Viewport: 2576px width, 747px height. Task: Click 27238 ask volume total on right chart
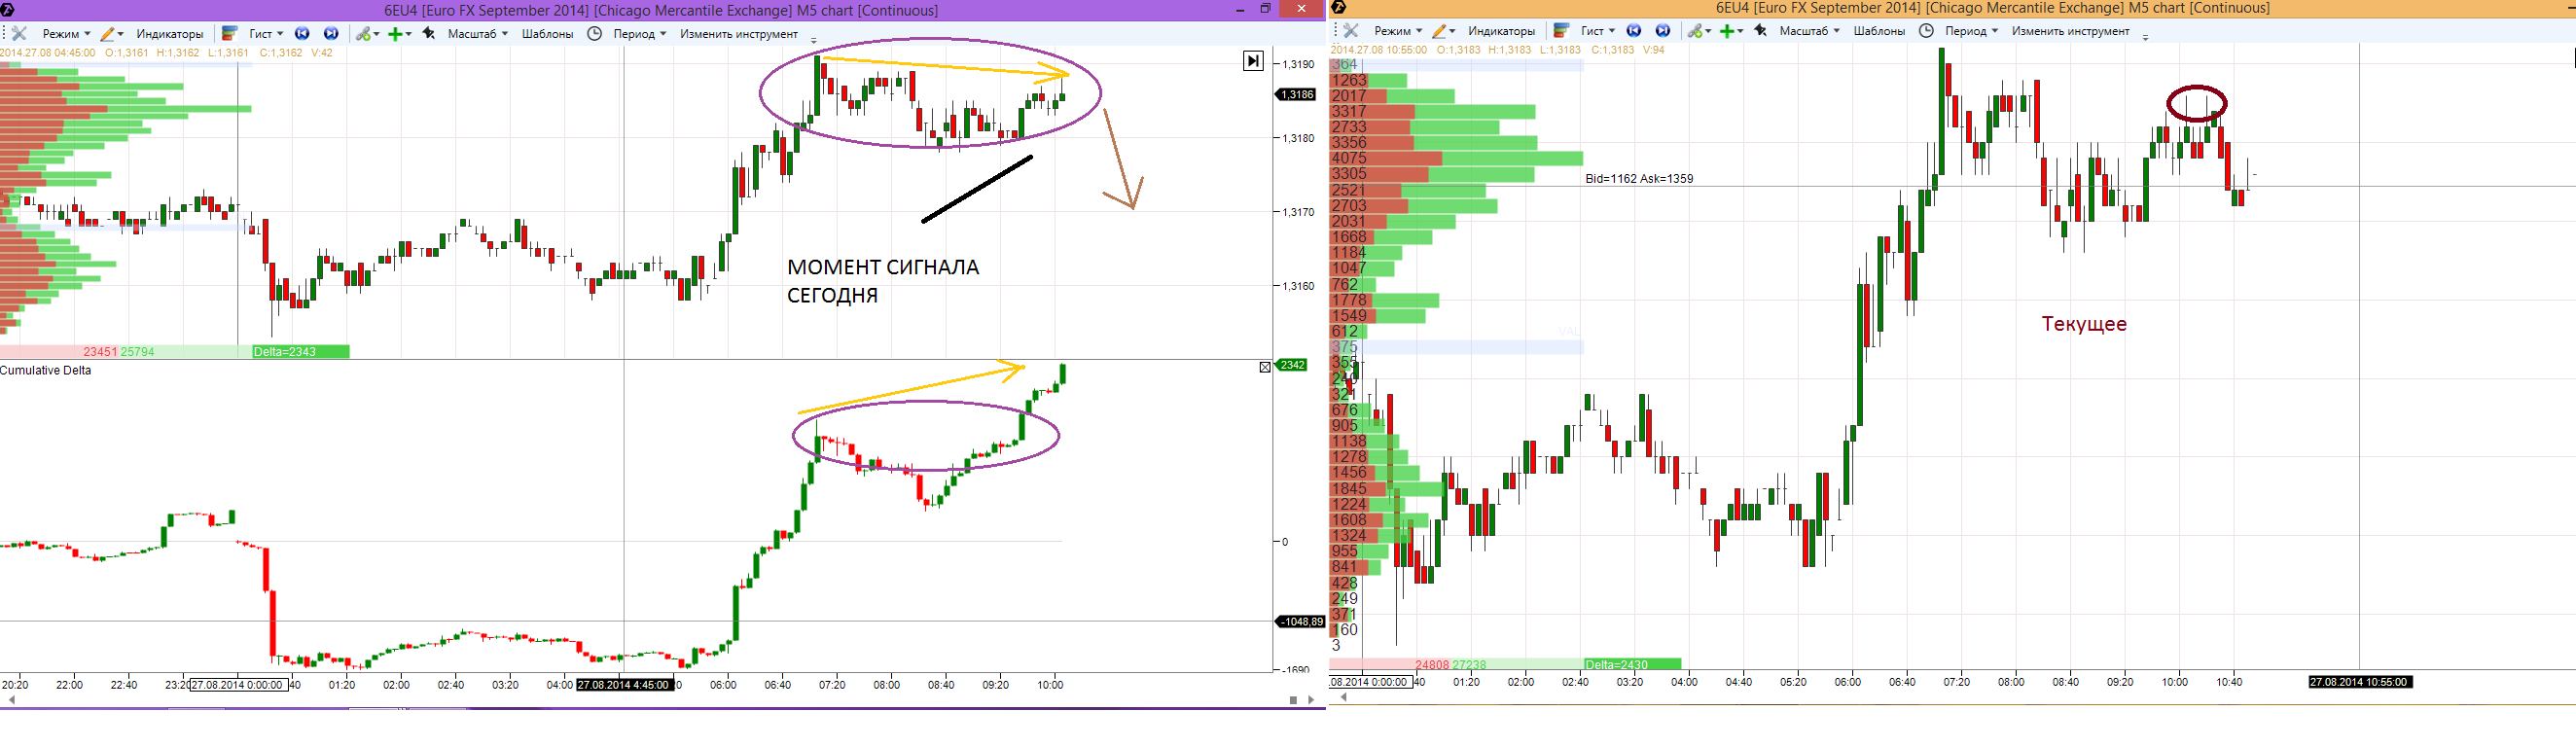1469,665
